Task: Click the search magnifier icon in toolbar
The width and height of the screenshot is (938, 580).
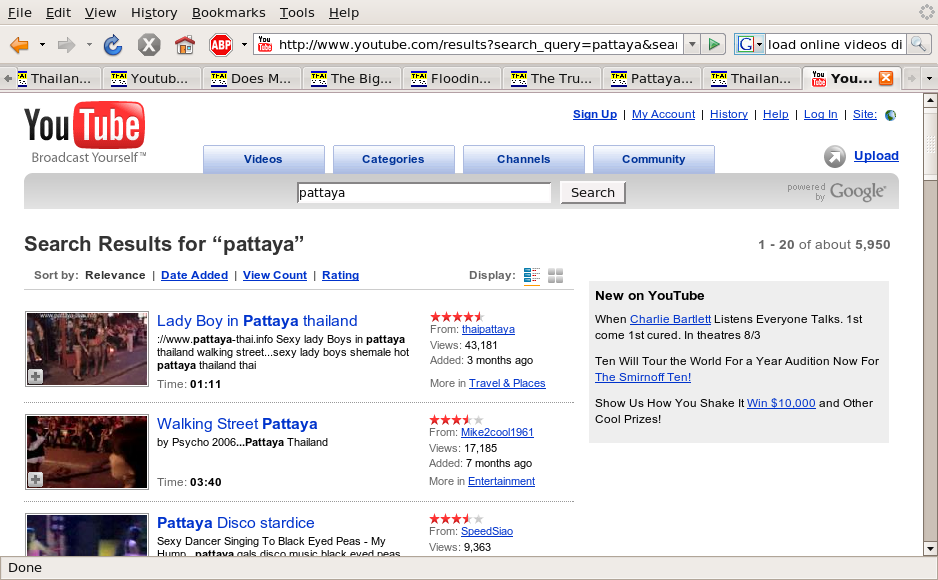Action: 918,44
